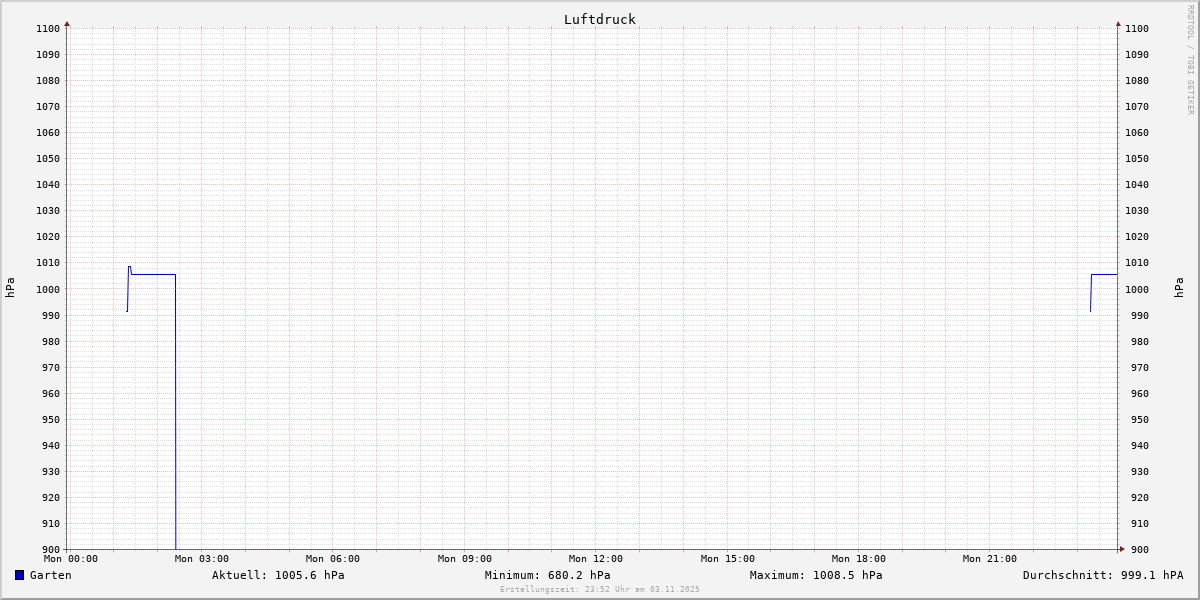Click the Mon 00:00 time axis label

[70, 559]
